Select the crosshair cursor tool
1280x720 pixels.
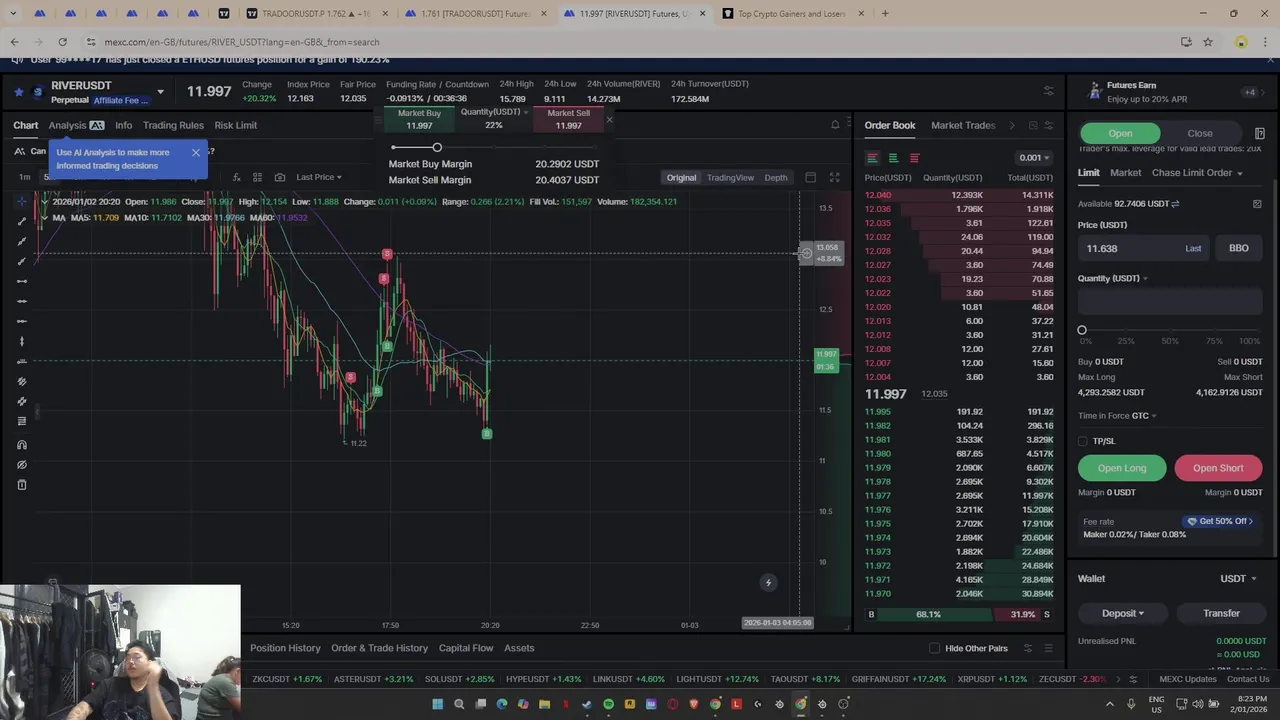pos(22,201)
